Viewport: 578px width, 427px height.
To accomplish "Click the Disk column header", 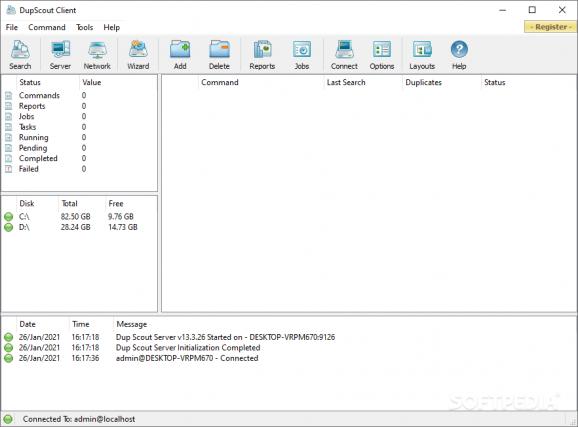I will pos(27,204).
